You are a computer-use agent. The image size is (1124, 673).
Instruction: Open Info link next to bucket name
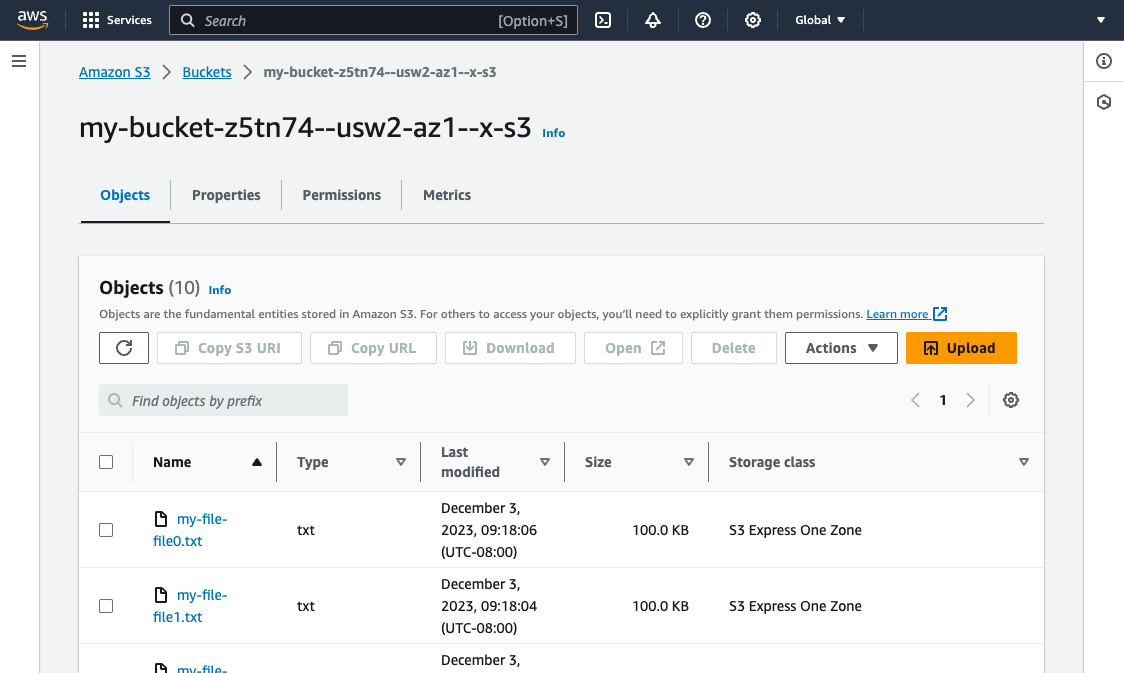(553, 133)
